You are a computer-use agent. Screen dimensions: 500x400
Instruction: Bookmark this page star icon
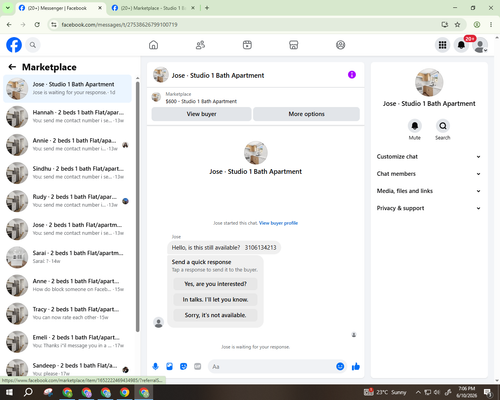[x=457, y=24]
